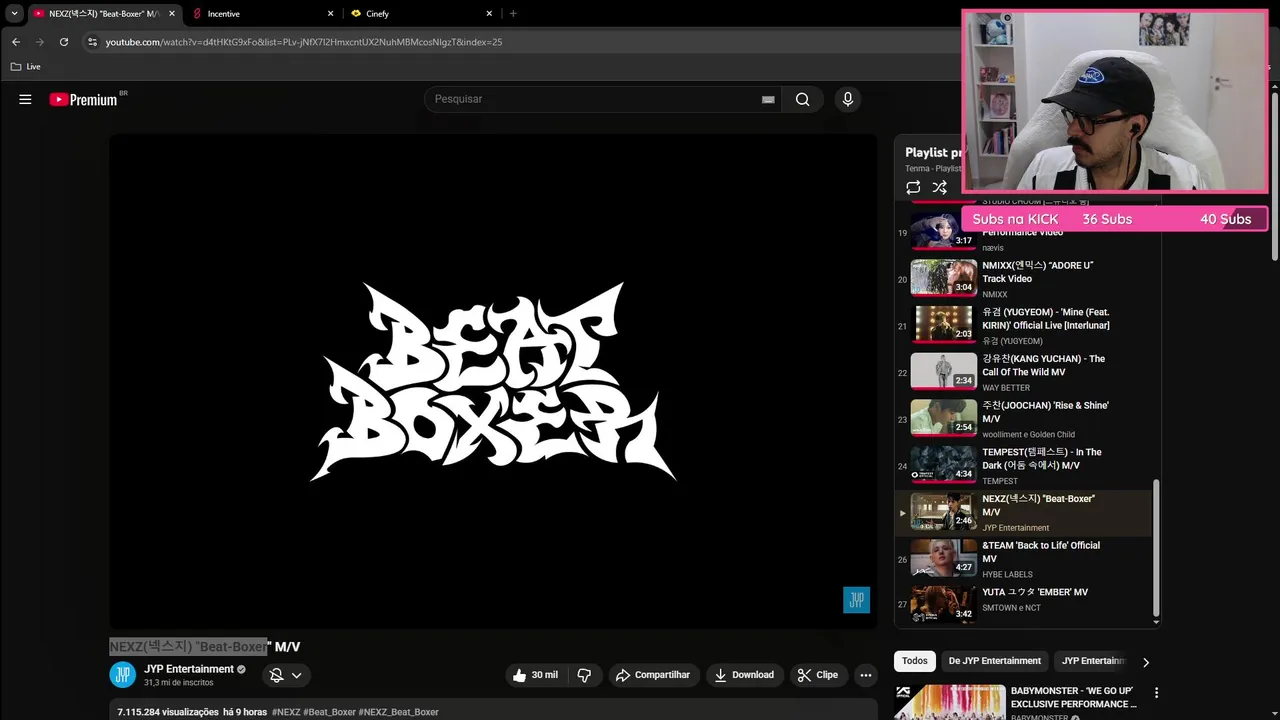Show more filter chips with the arrow
Image resolution: width=1280 pixels, height=720 pixels.
(1146, 662)
